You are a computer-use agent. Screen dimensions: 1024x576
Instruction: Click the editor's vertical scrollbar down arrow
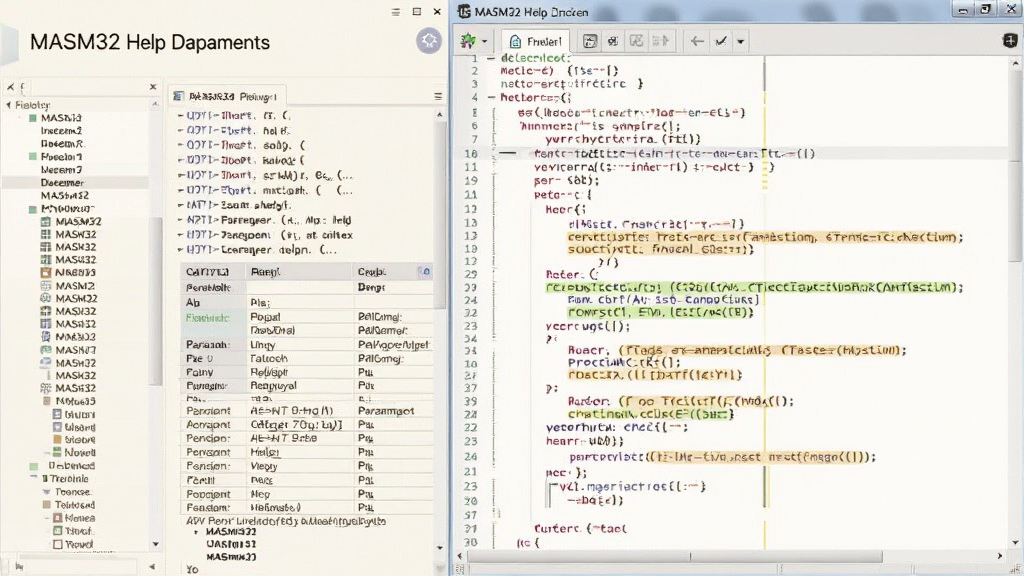[x=1016, y=543]
